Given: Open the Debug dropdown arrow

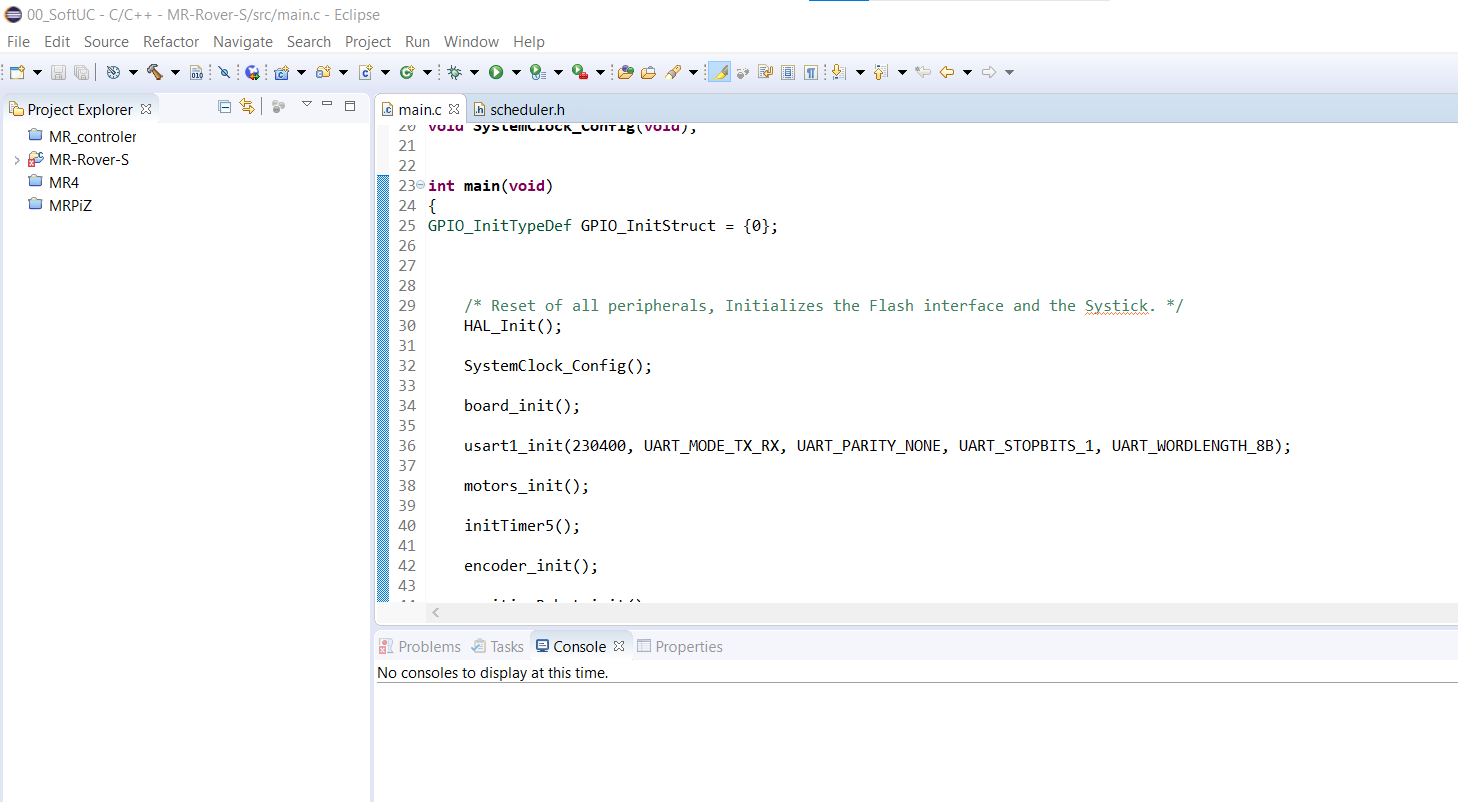Looking at the screenshot, I should click(474, 72).
